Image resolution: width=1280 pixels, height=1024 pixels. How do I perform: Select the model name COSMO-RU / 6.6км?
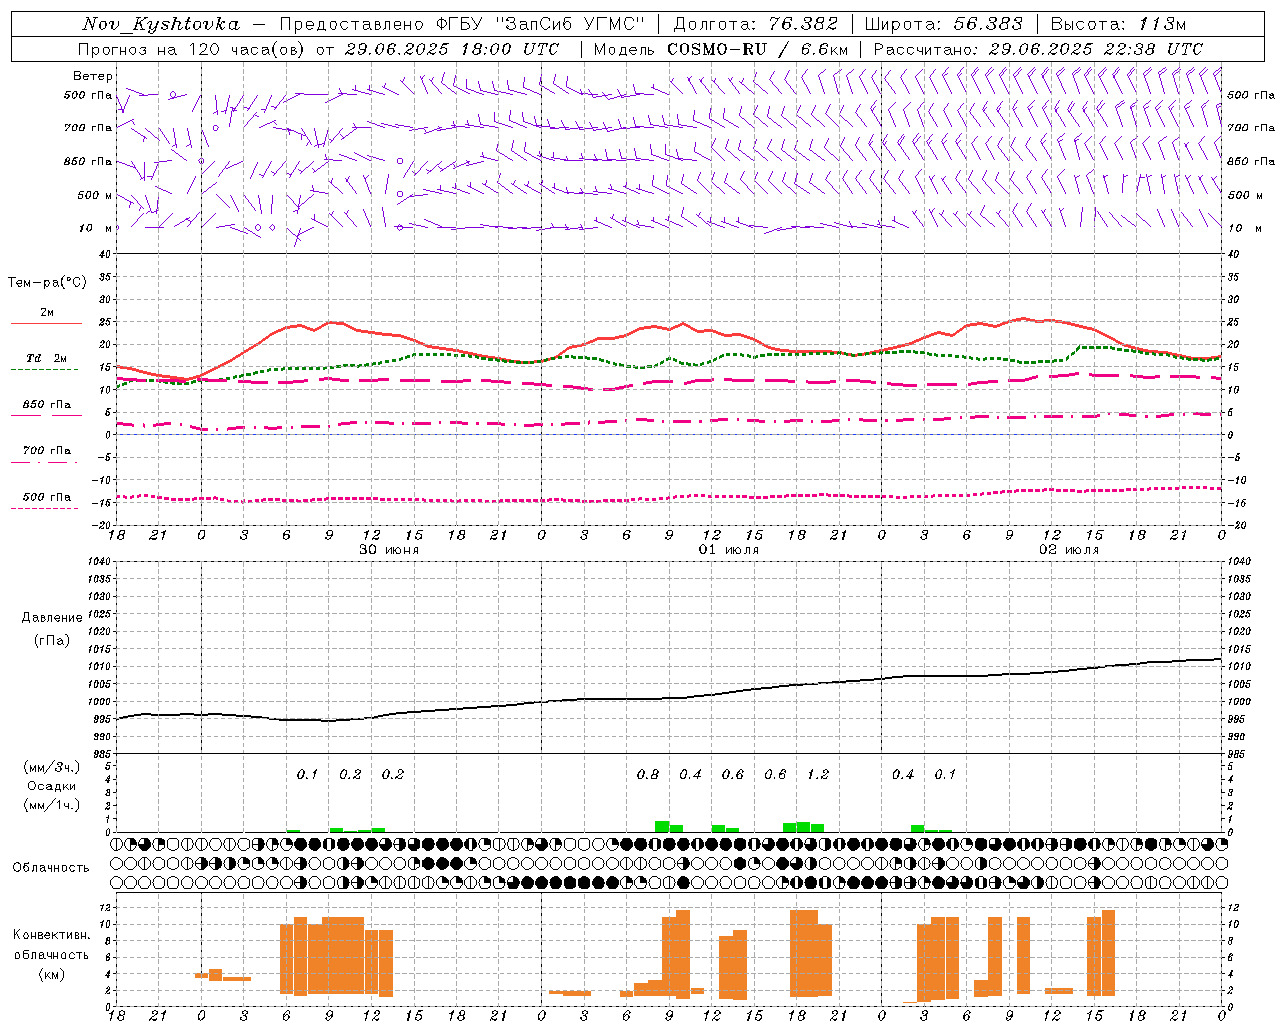tap(758, 49)
